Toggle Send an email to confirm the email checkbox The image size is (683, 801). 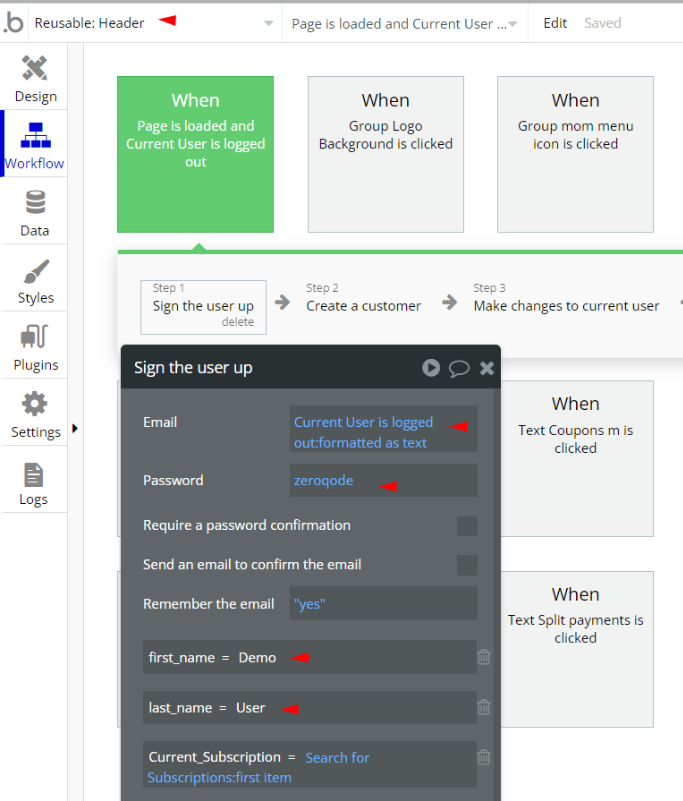pos(467,565)
